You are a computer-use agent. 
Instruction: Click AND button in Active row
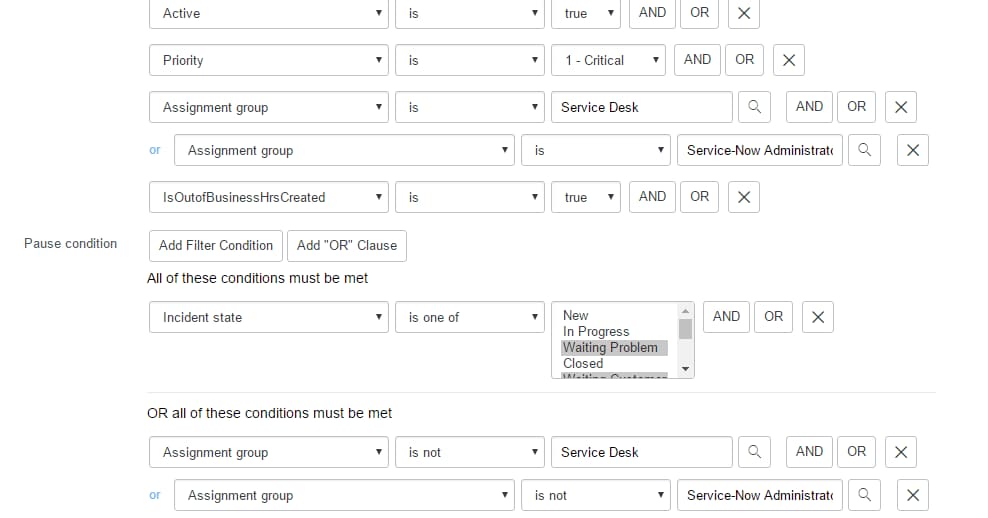click(x=652, y=13)
